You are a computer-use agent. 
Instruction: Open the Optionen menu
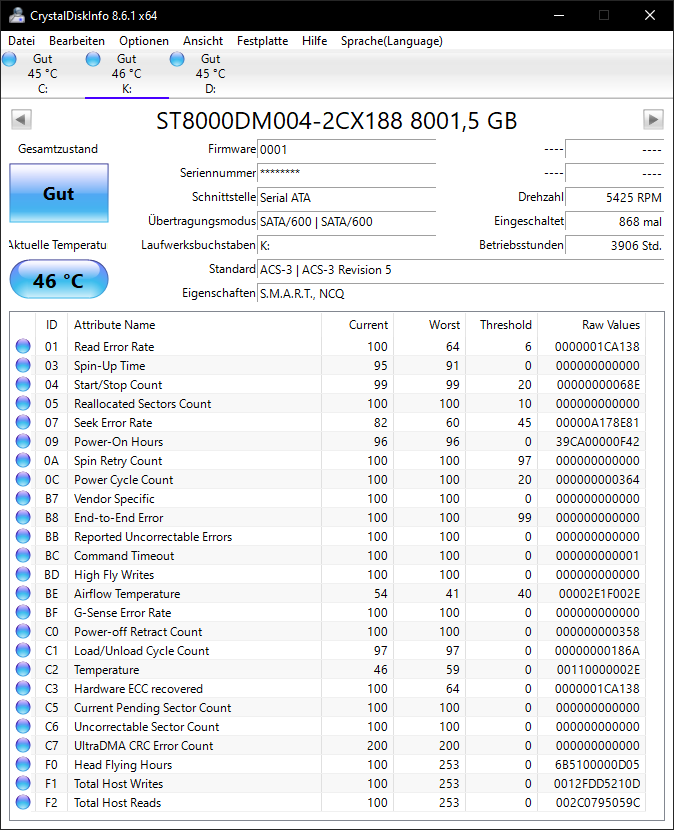(x=143, y=41)
